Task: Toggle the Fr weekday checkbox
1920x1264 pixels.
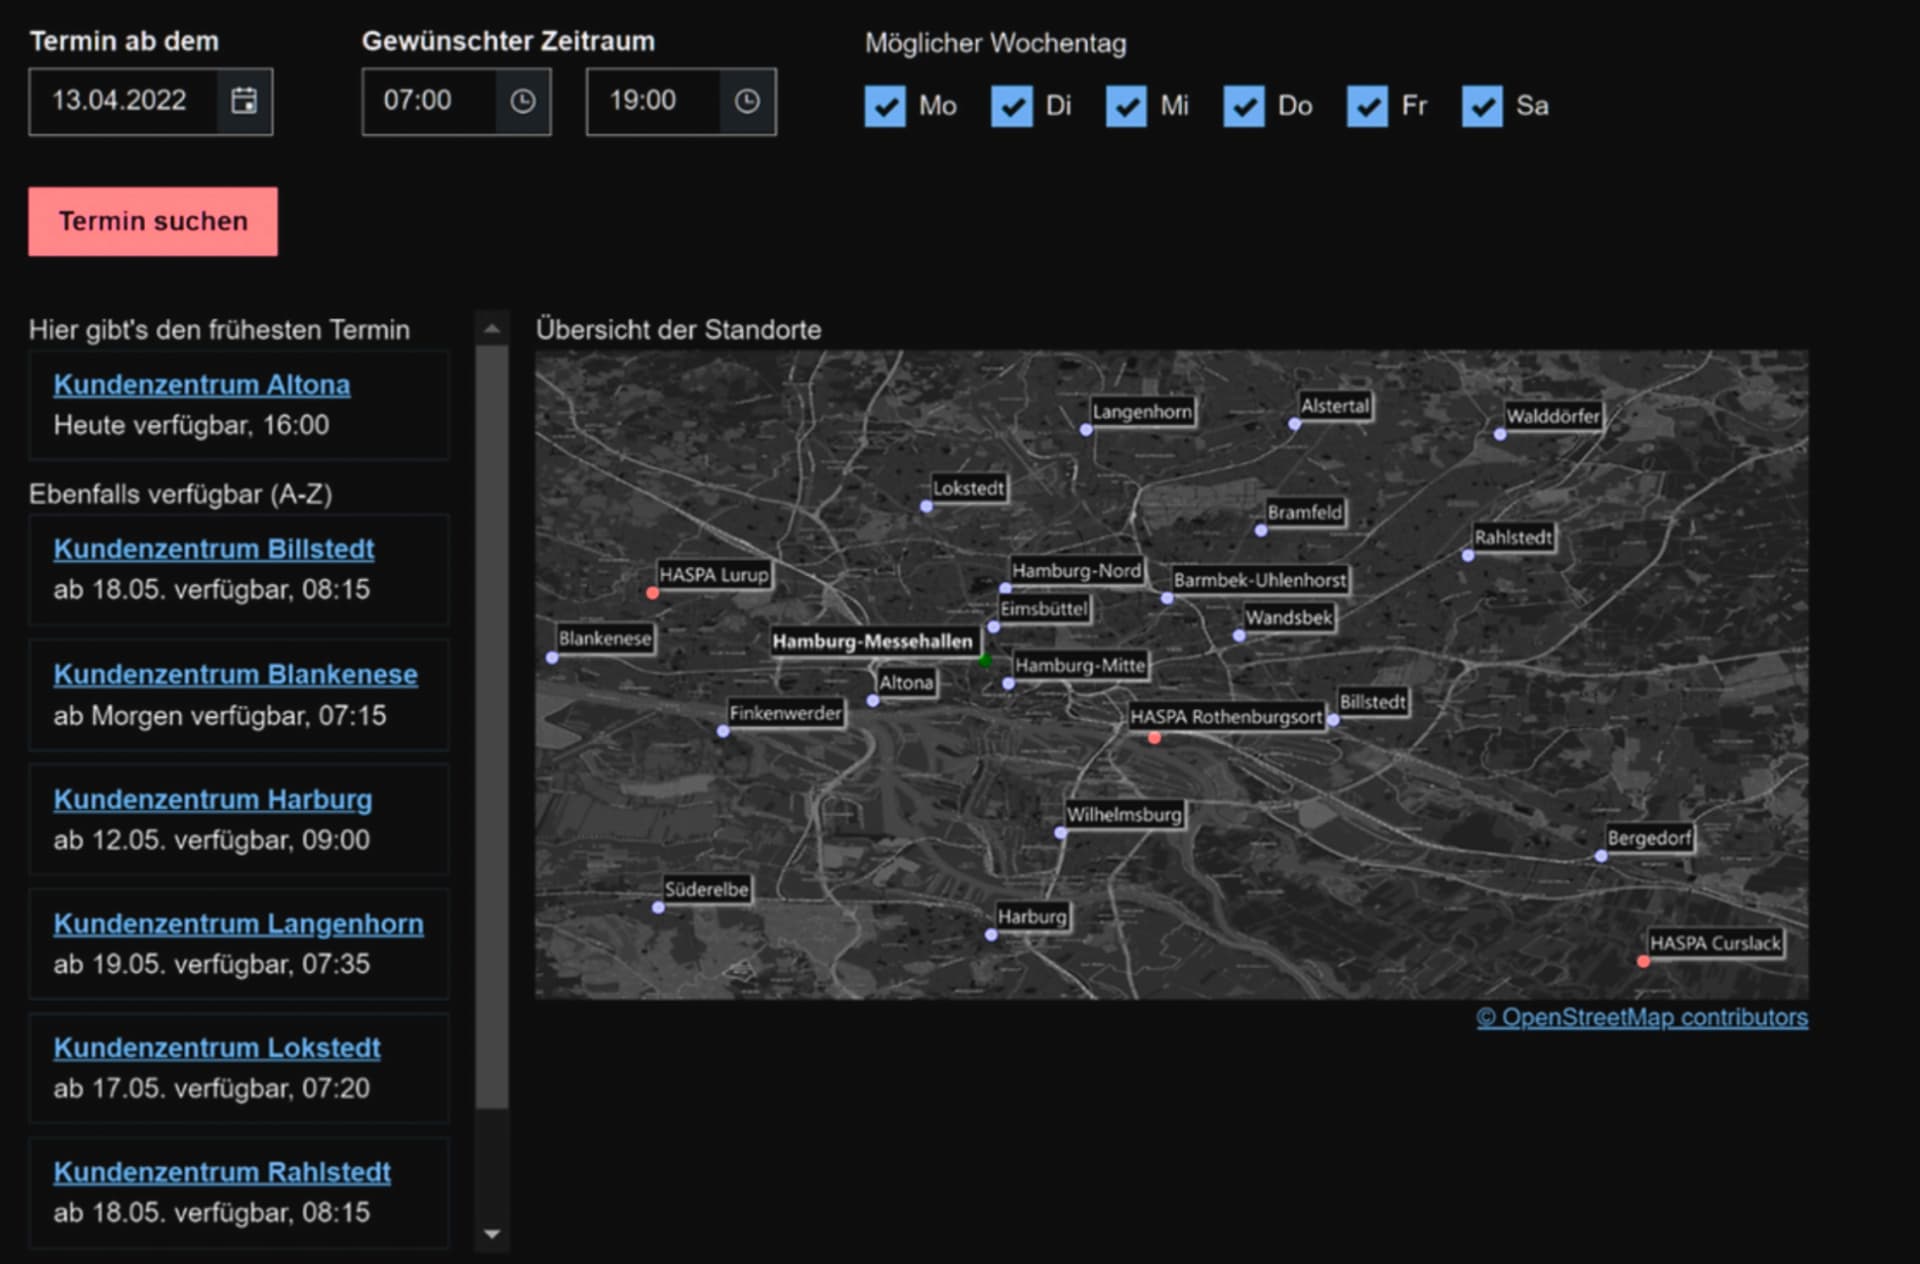Action: 1367,106
